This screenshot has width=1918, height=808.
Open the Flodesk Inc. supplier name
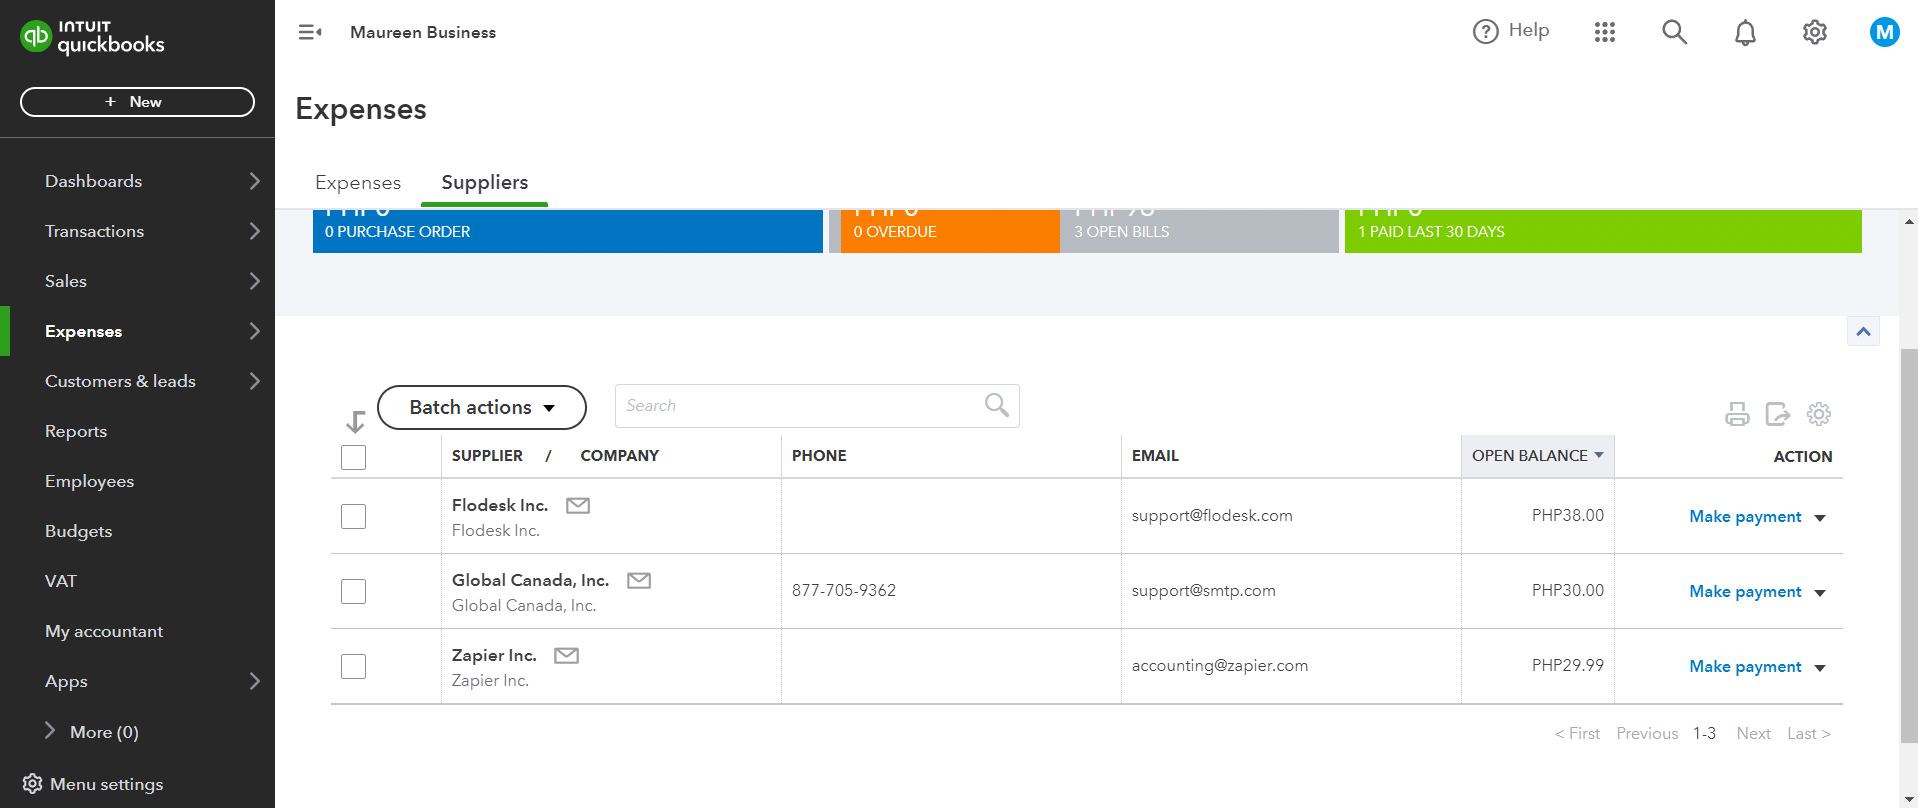tap(500, 506)
